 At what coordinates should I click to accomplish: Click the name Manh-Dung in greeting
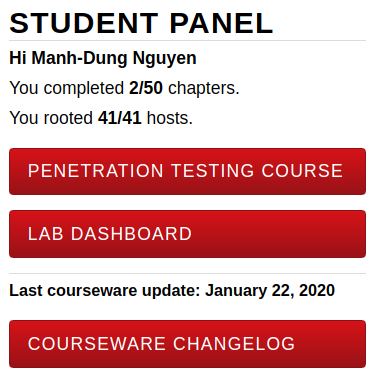[79, 58]
